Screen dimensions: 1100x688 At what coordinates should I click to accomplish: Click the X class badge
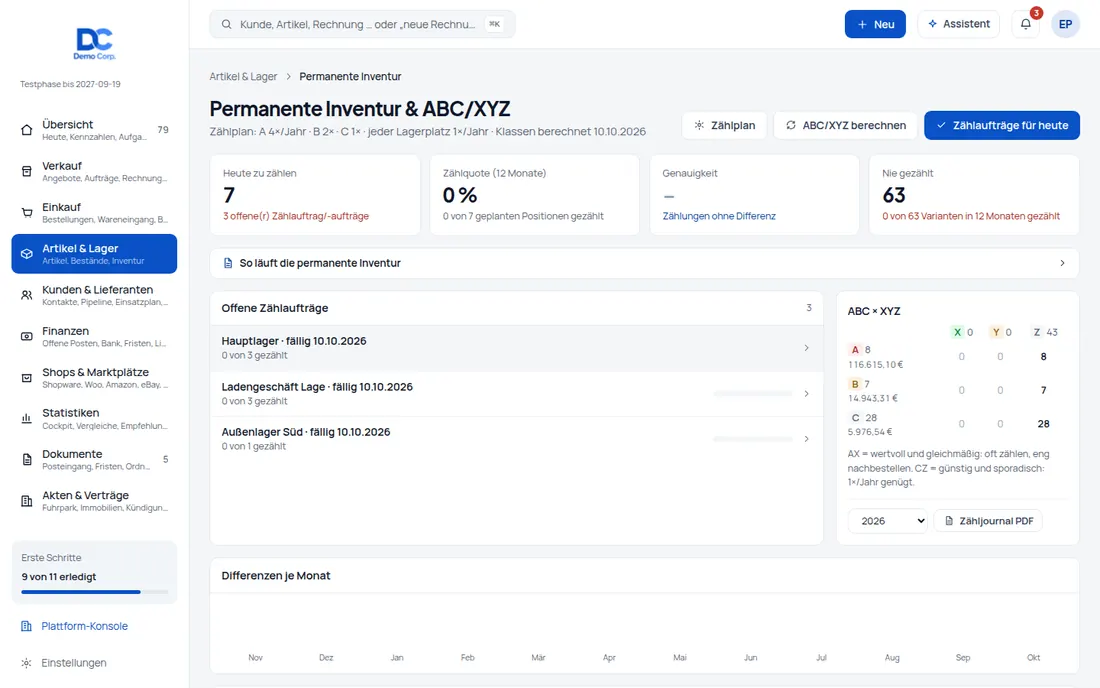(957, 332)
